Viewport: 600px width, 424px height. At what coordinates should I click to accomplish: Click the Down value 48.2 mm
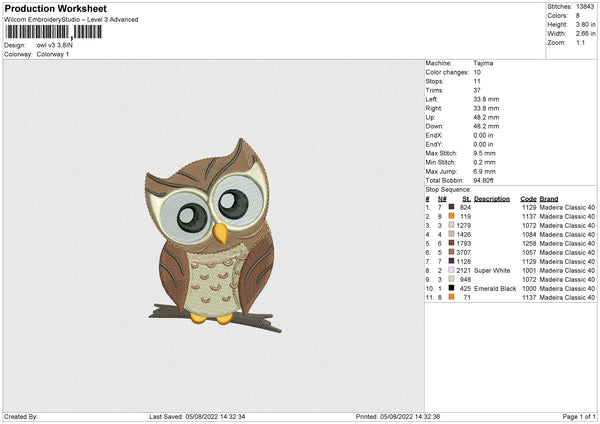point(486,126)
